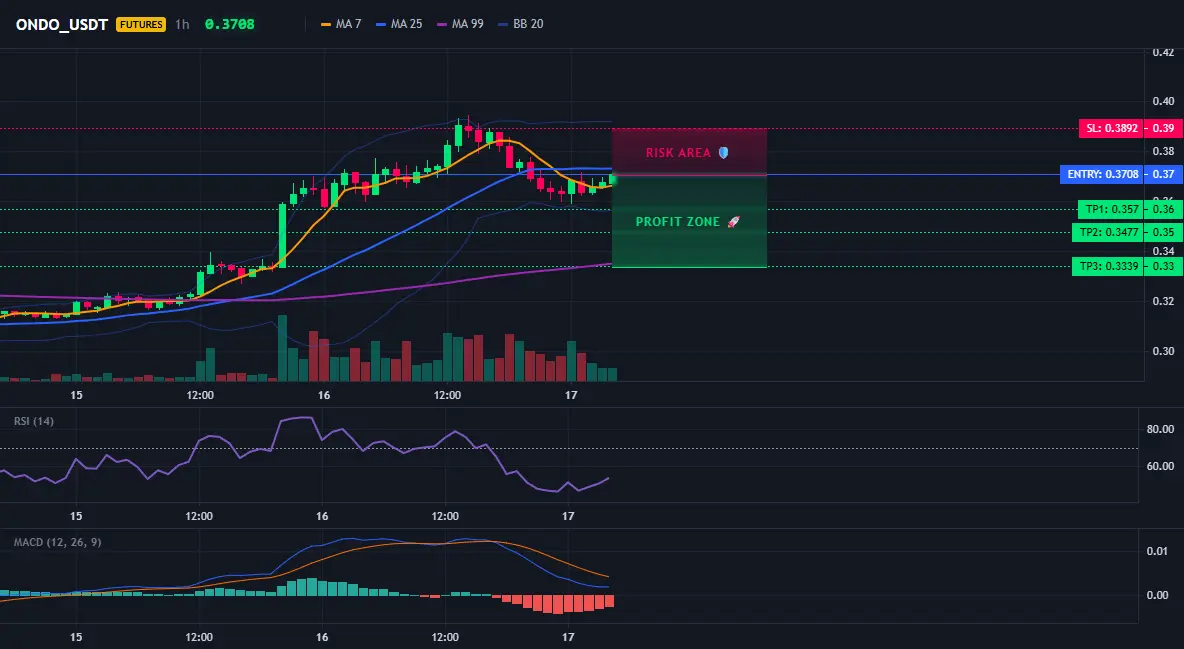Click the RISK AREA zone label

[678, 153]
